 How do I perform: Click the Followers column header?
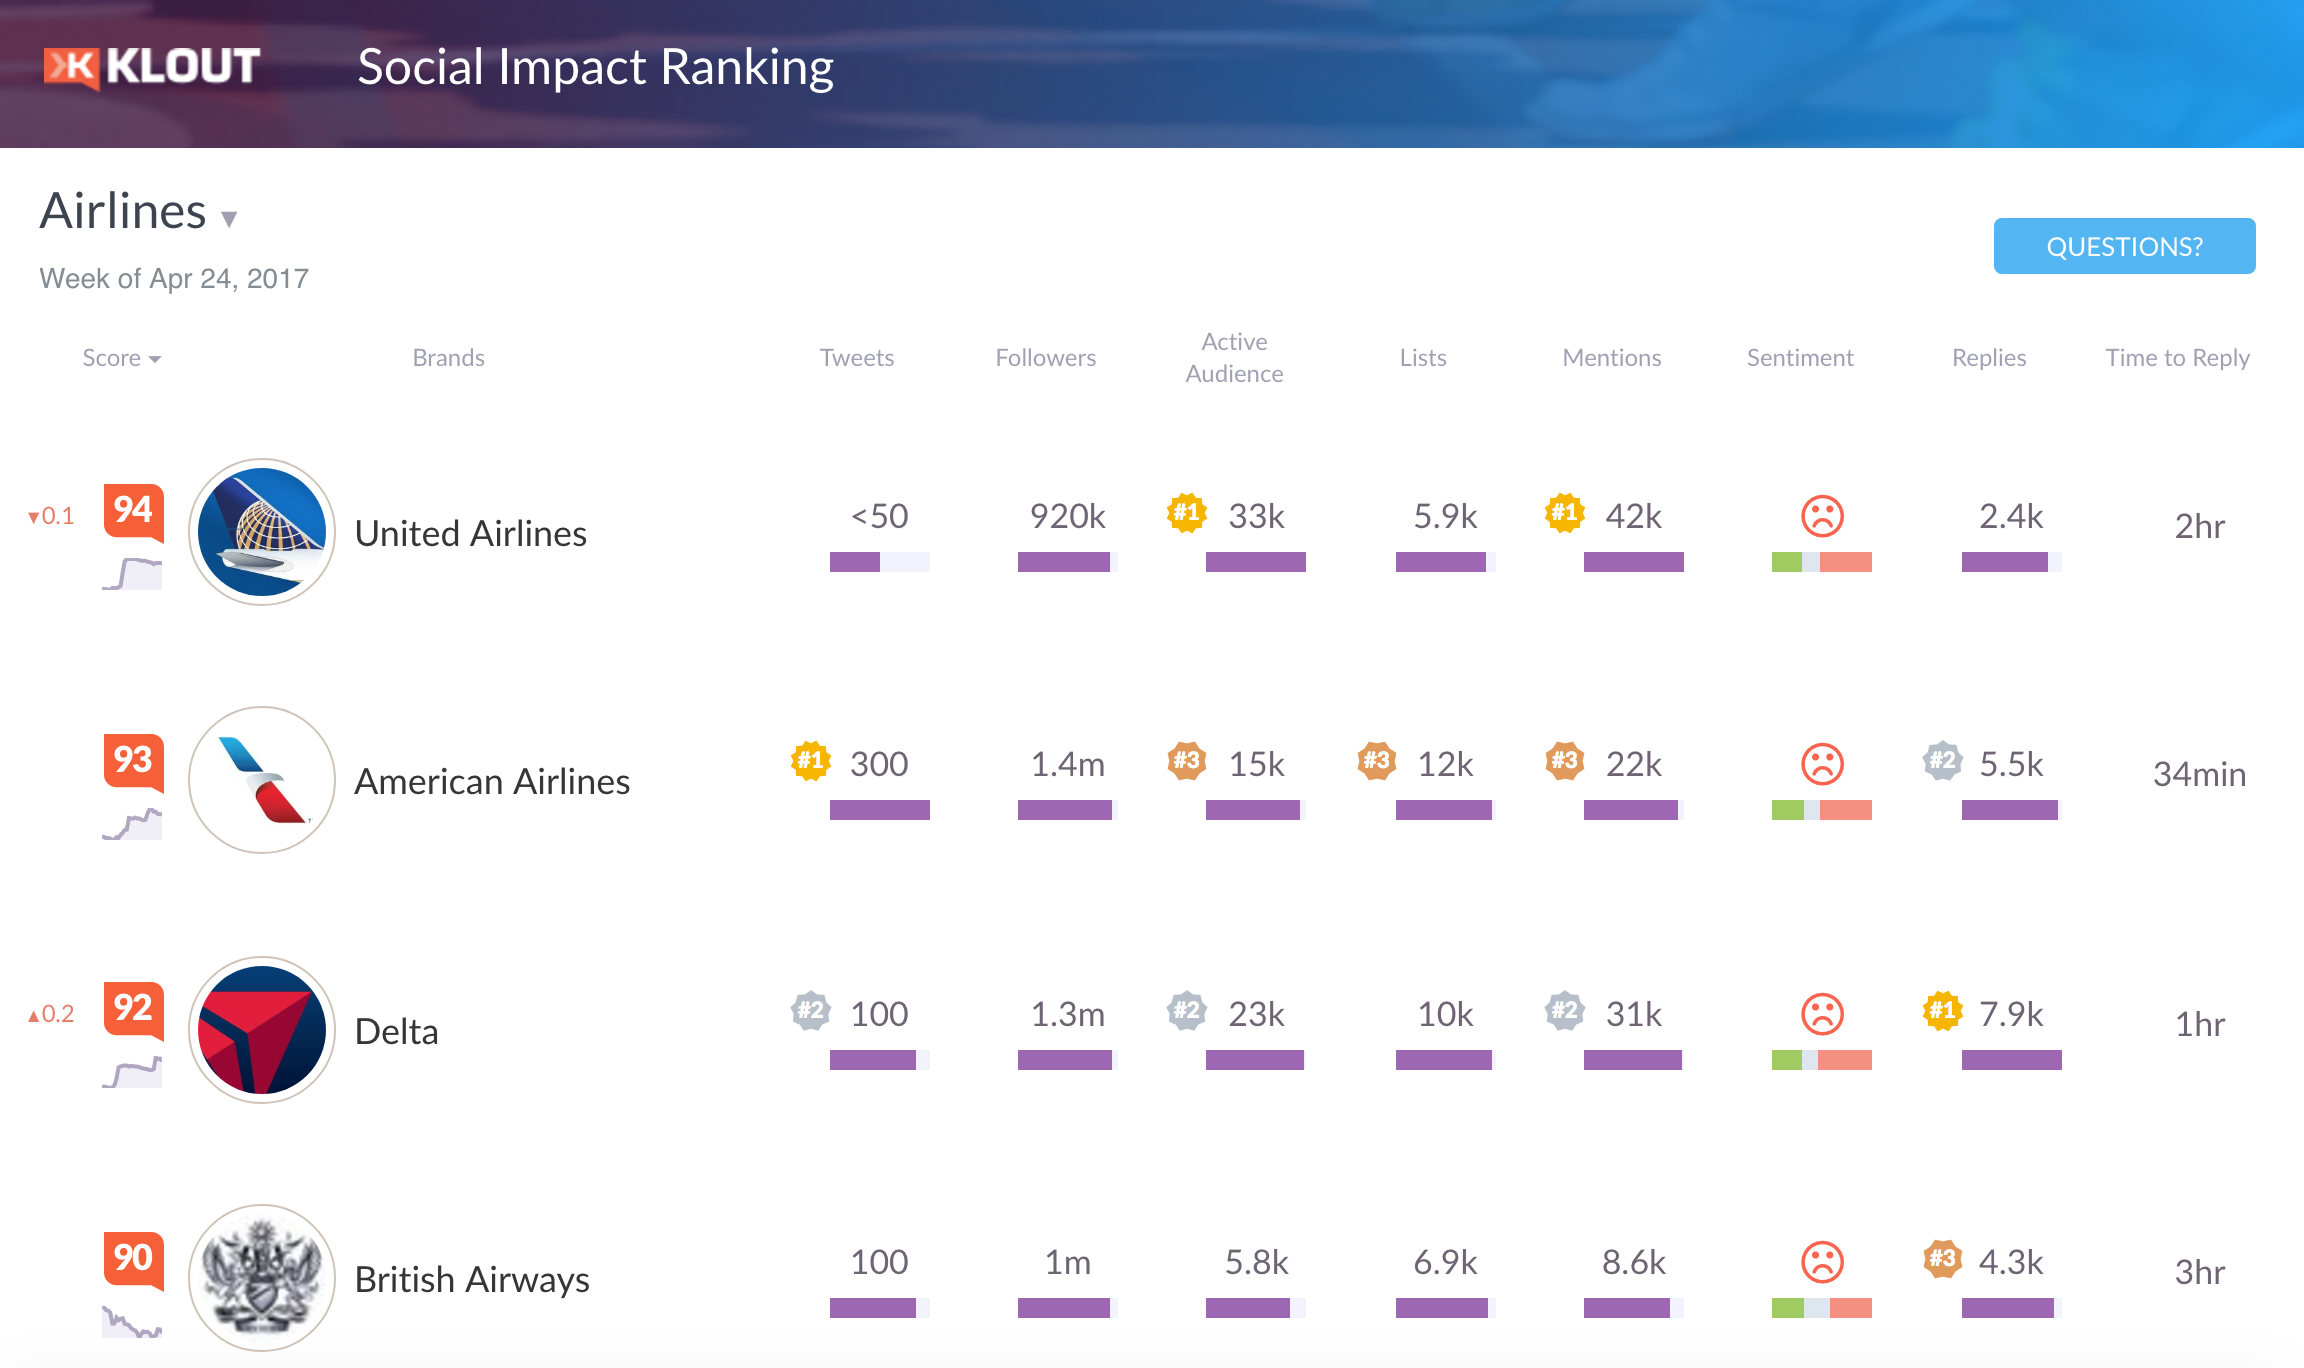pos(1046,358)
